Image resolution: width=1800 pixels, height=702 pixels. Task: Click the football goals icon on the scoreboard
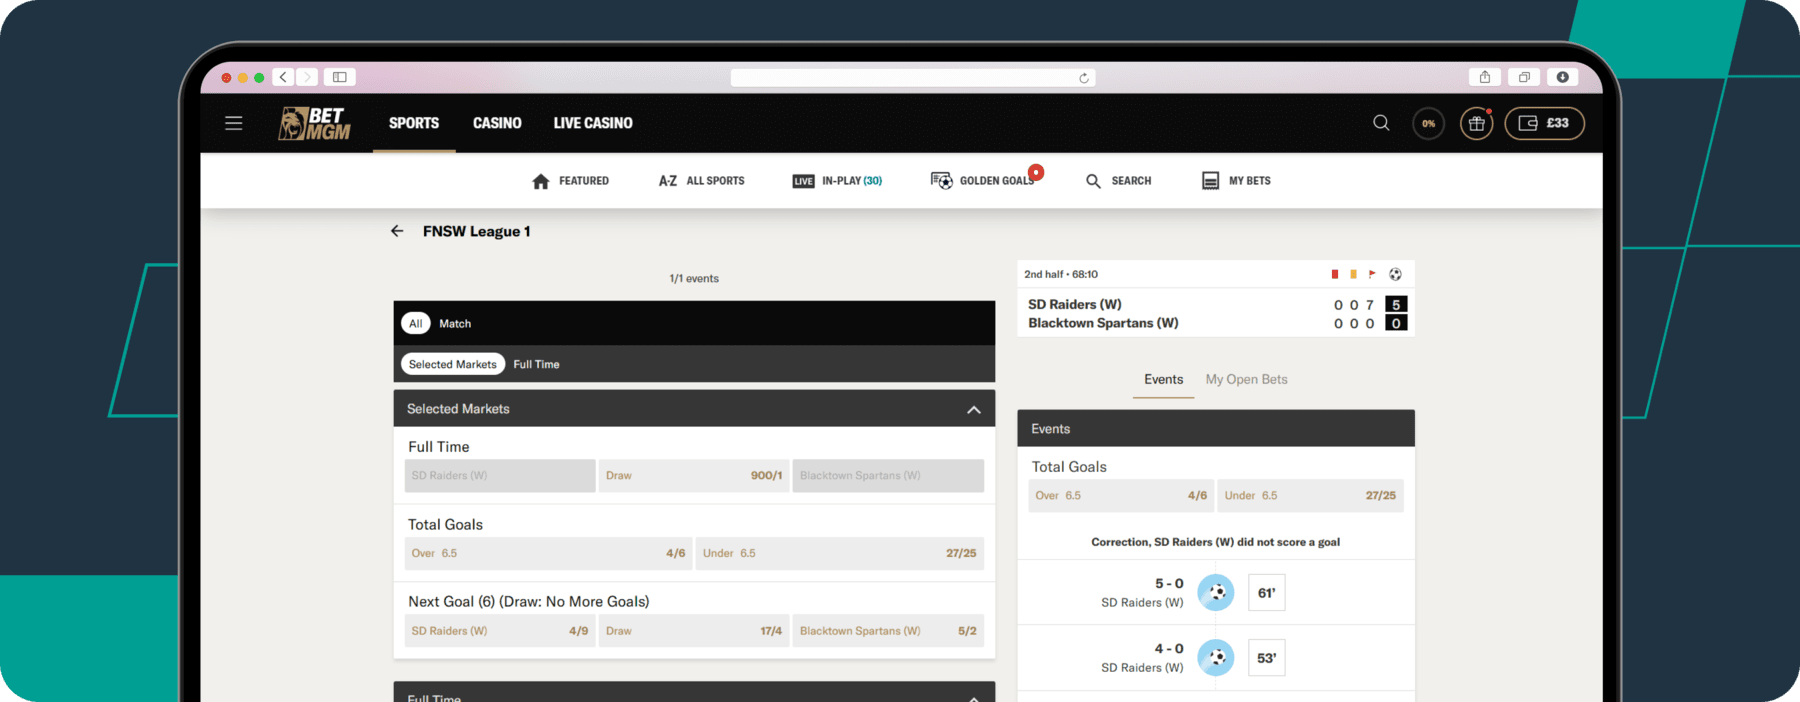[1395, 274]
